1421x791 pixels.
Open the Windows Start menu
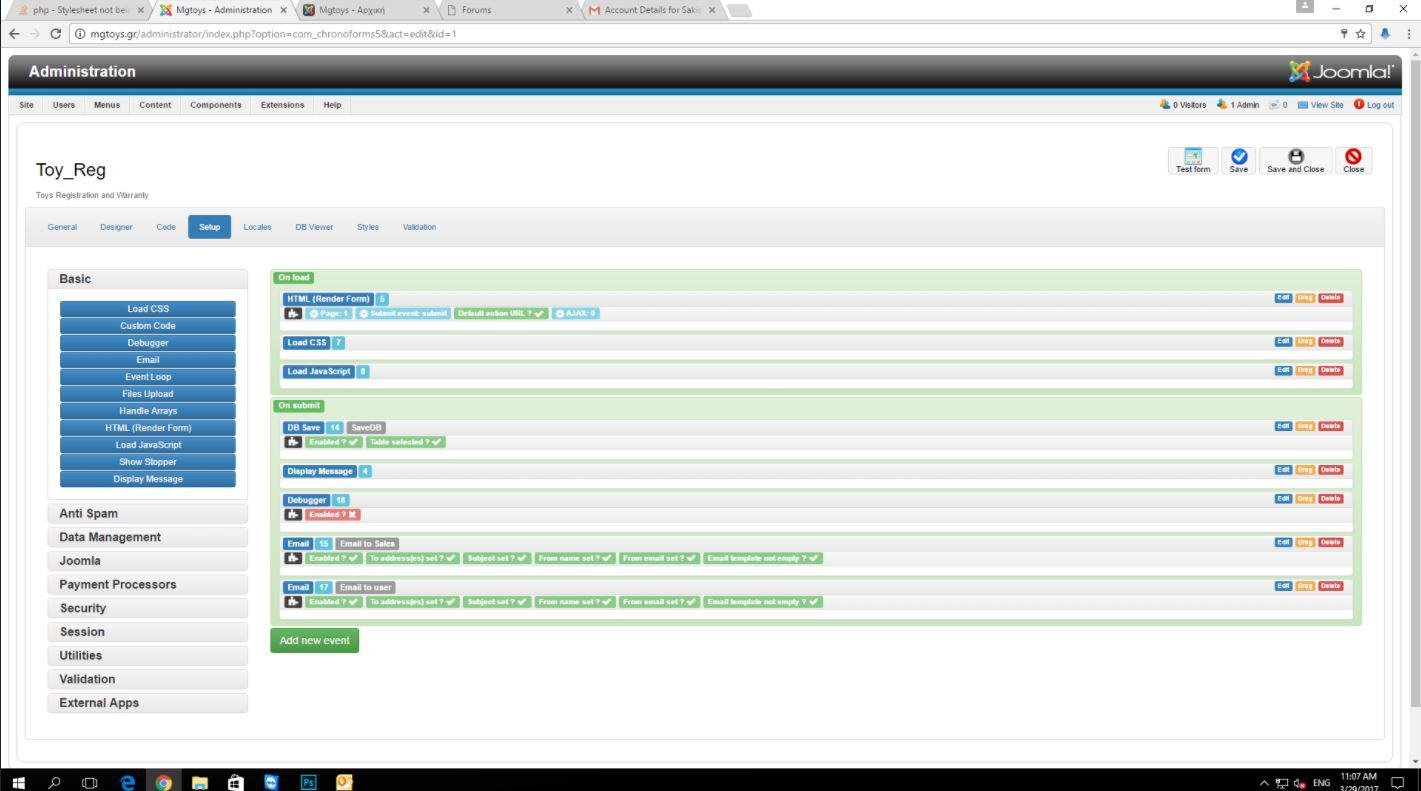[18, 782]
